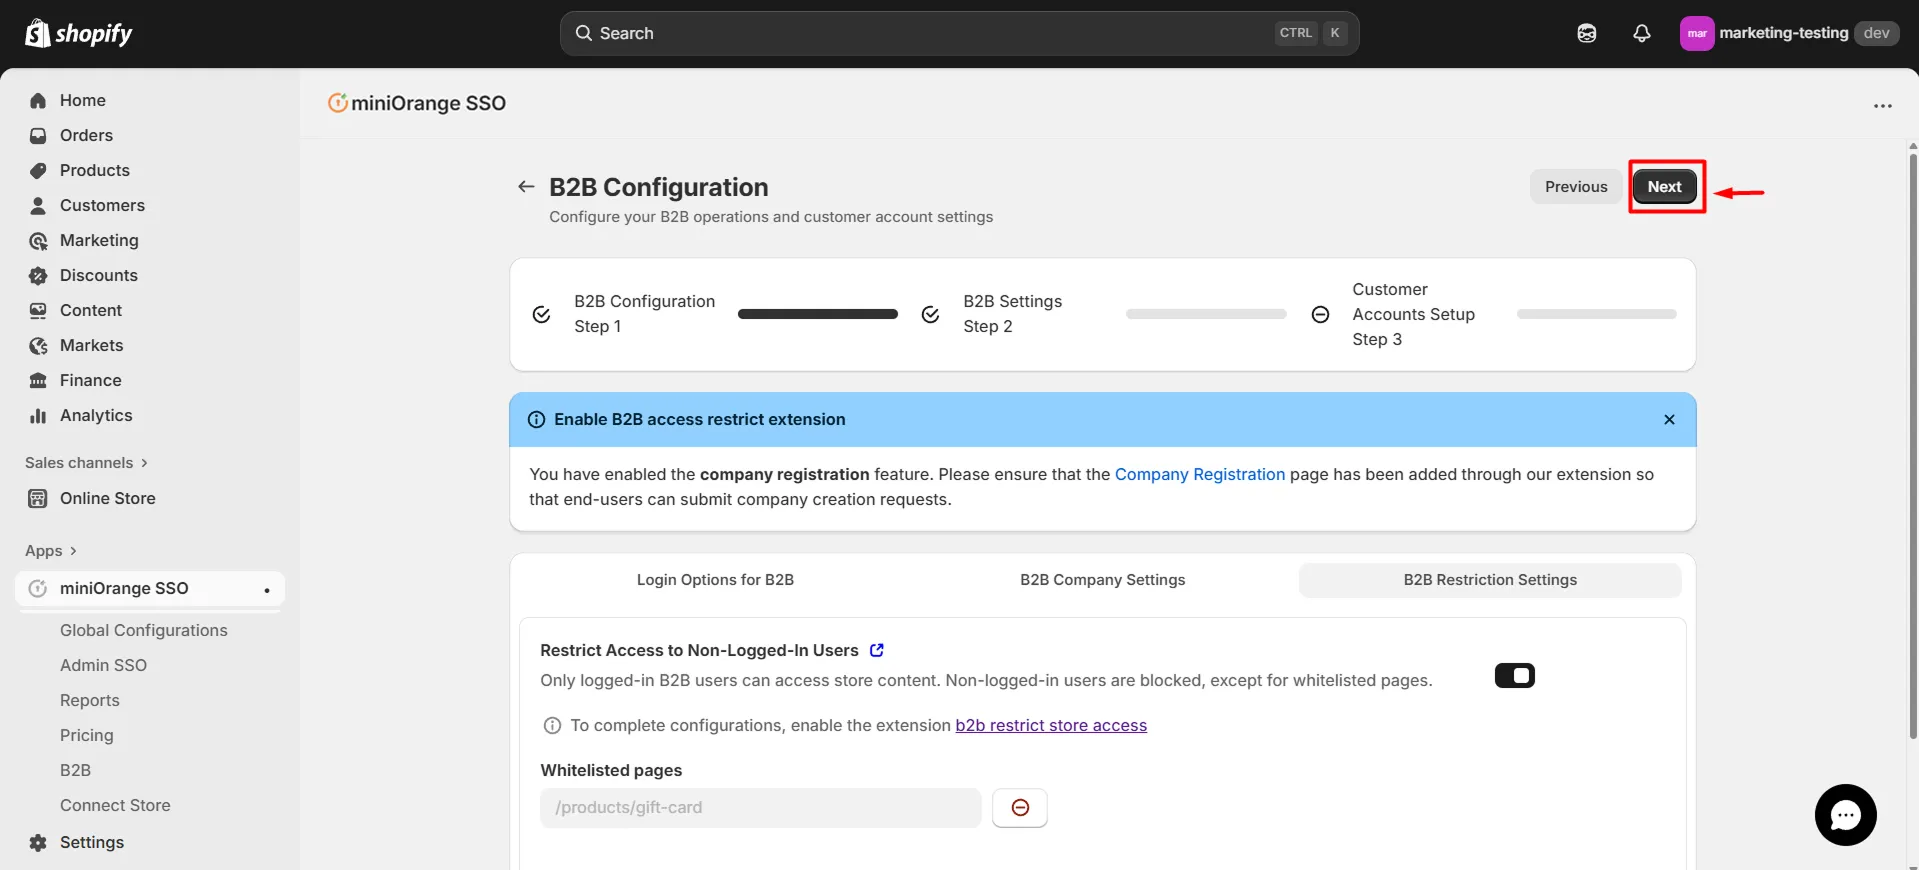
Task: Click the 'Whitelisted pages' label
Action: tap(611, 770)
